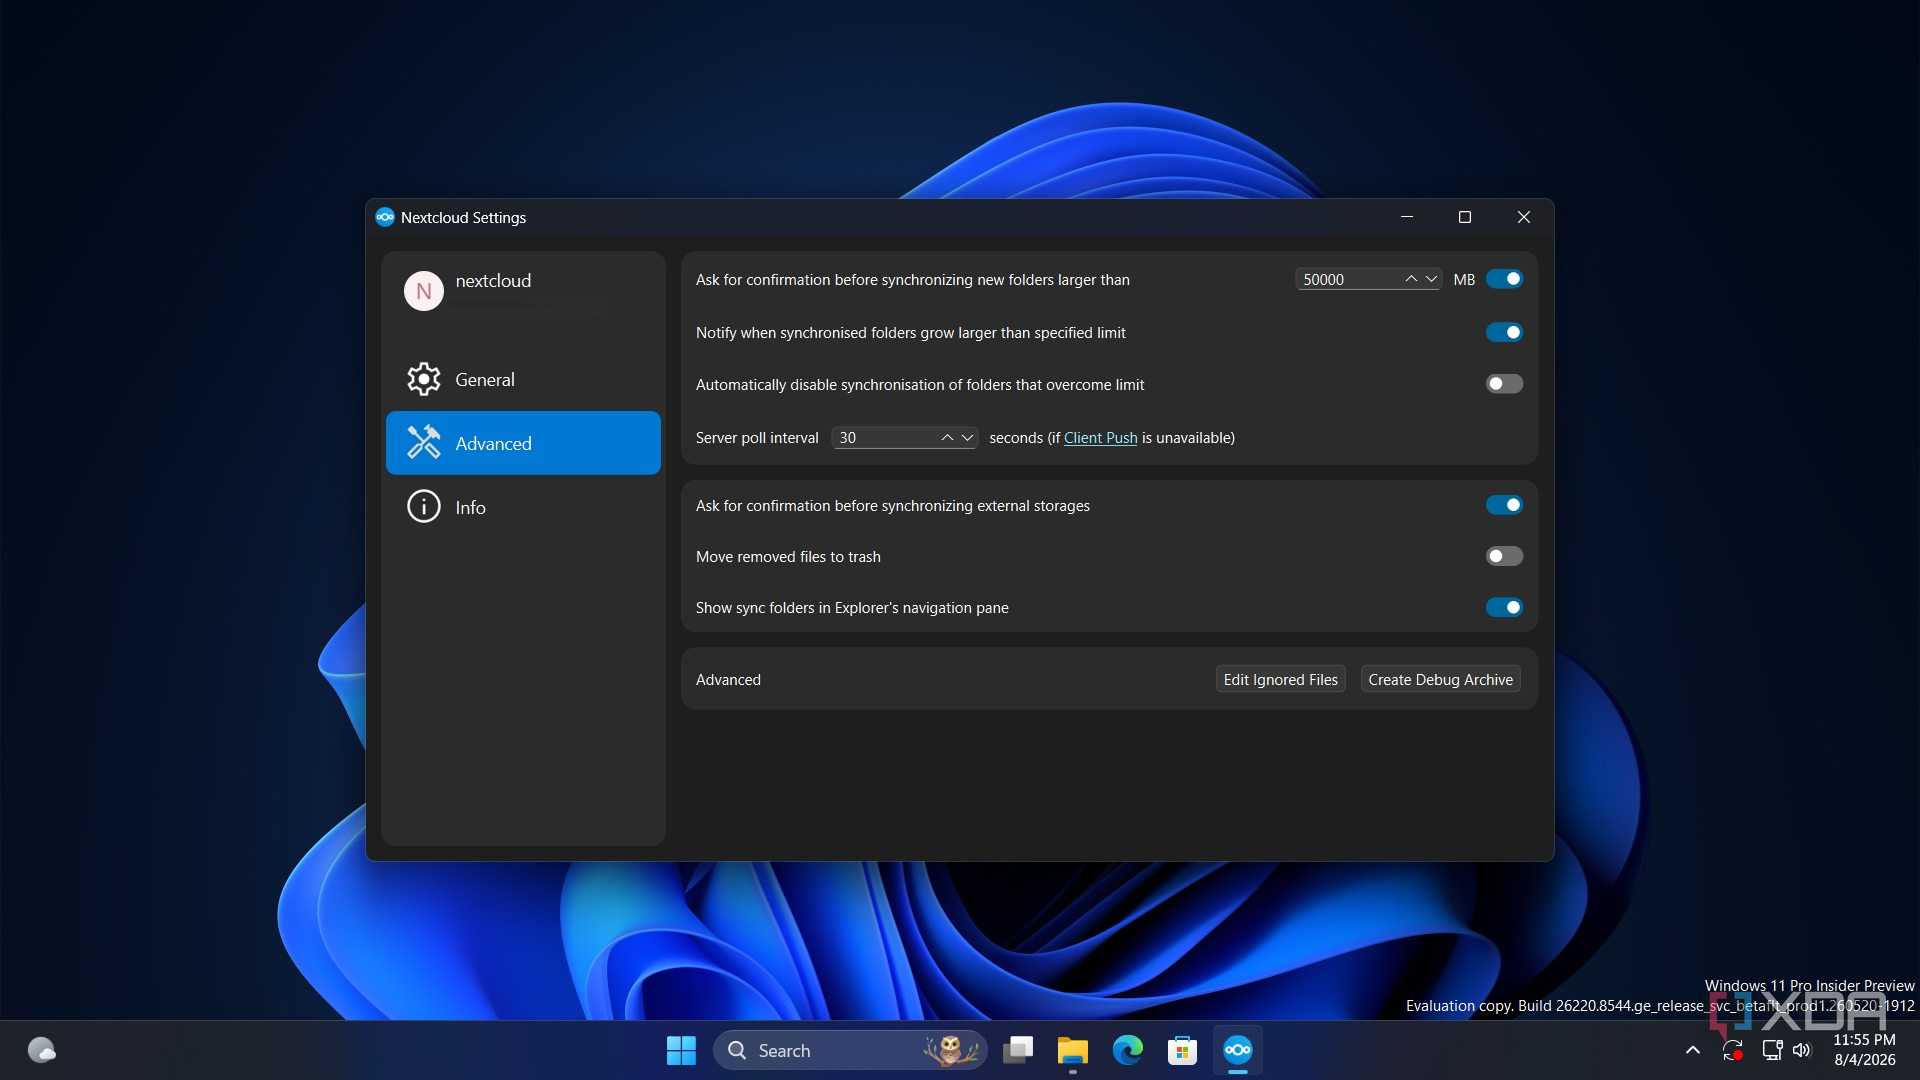
Task: Enable automatically disabling sync of oversized folders
Action: pyautogui.click(x=1504, y=384)
